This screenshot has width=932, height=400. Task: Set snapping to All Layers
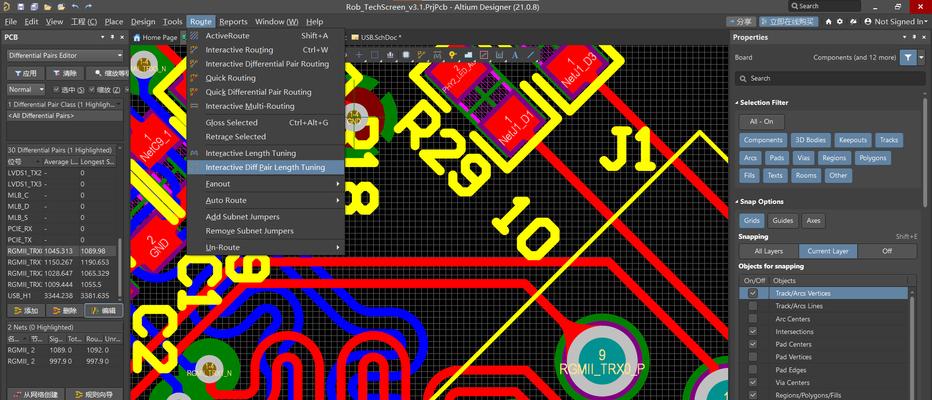click(x=768, y=251)
